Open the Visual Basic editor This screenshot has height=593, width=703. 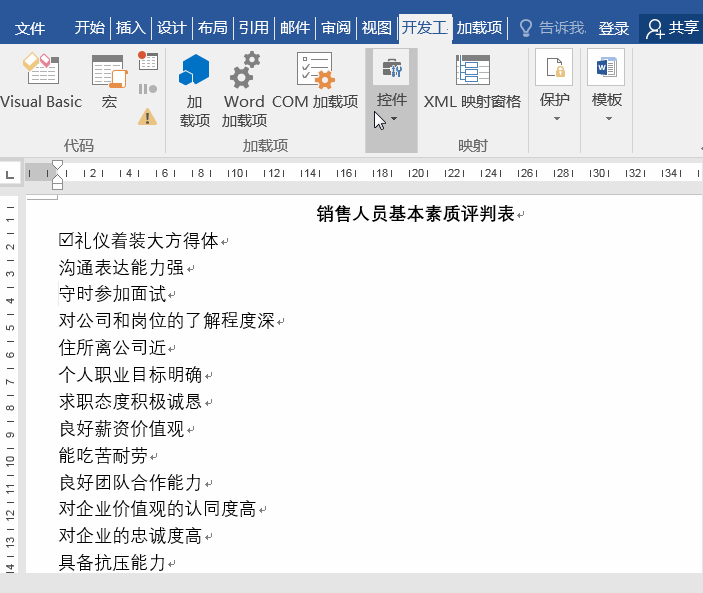41,81
